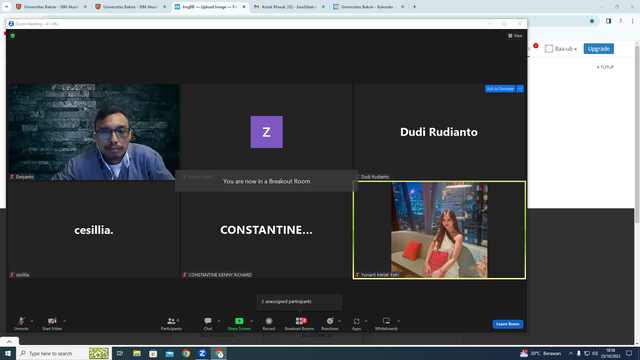The height and width of the screenshot is (360, 640).
Task: Switch to second Universitas Bakrie SIM Akademik tab
Action: (x=130, y=7)
